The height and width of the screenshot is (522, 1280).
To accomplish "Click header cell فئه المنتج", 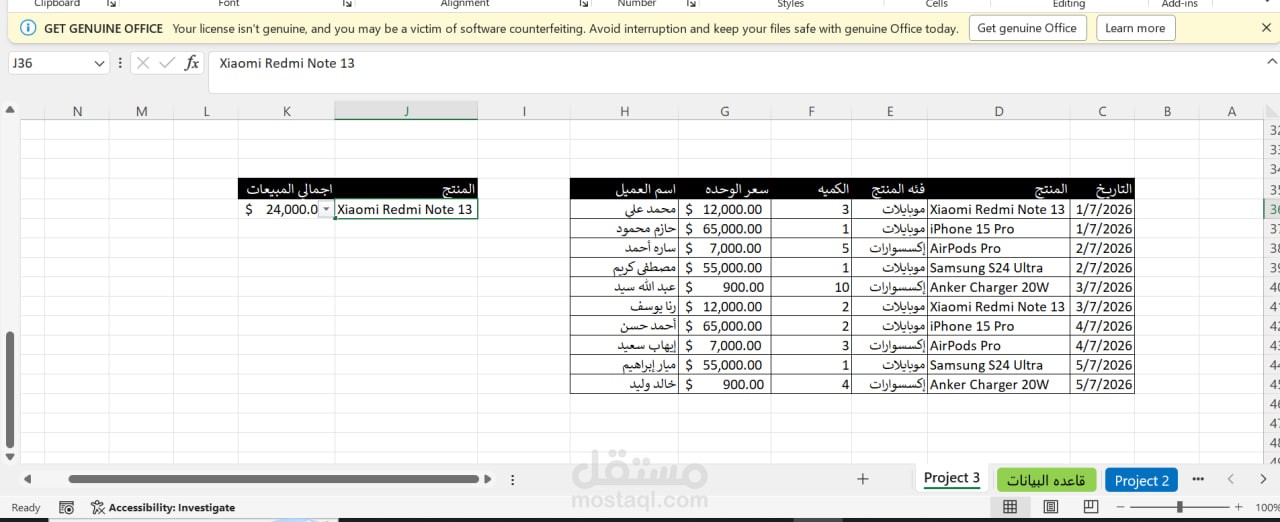I will coord(890,189).
